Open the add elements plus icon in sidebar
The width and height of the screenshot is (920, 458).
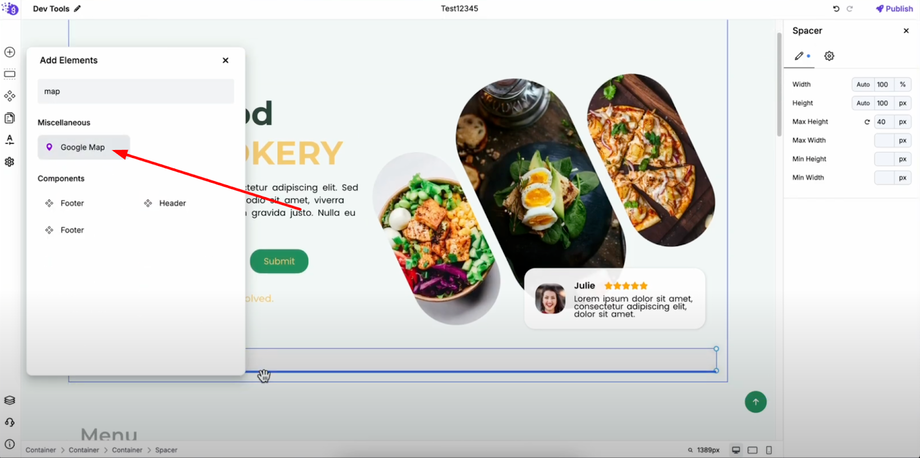[x=9, y=52]
